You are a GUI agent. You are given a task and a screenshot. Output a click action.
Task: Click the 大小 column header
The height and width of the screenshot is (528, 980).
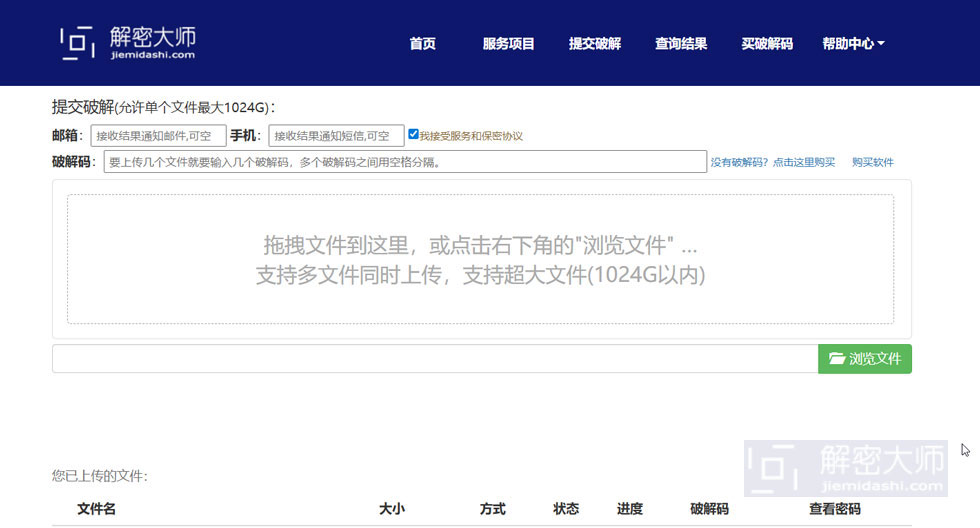392,509
